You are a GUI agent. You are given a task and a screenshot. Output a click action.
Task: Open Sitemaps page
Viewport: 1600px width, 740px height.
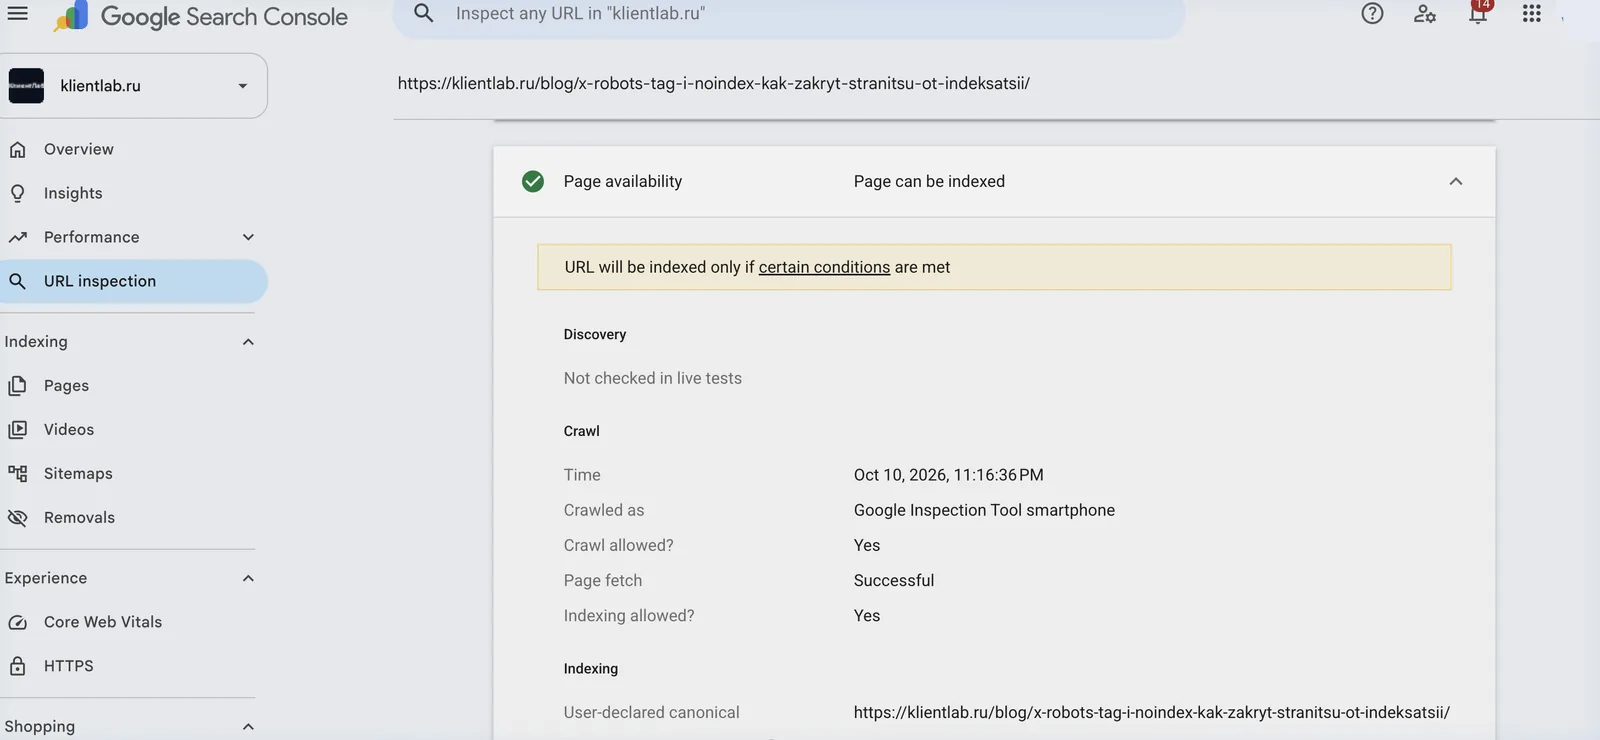(78, 473)
